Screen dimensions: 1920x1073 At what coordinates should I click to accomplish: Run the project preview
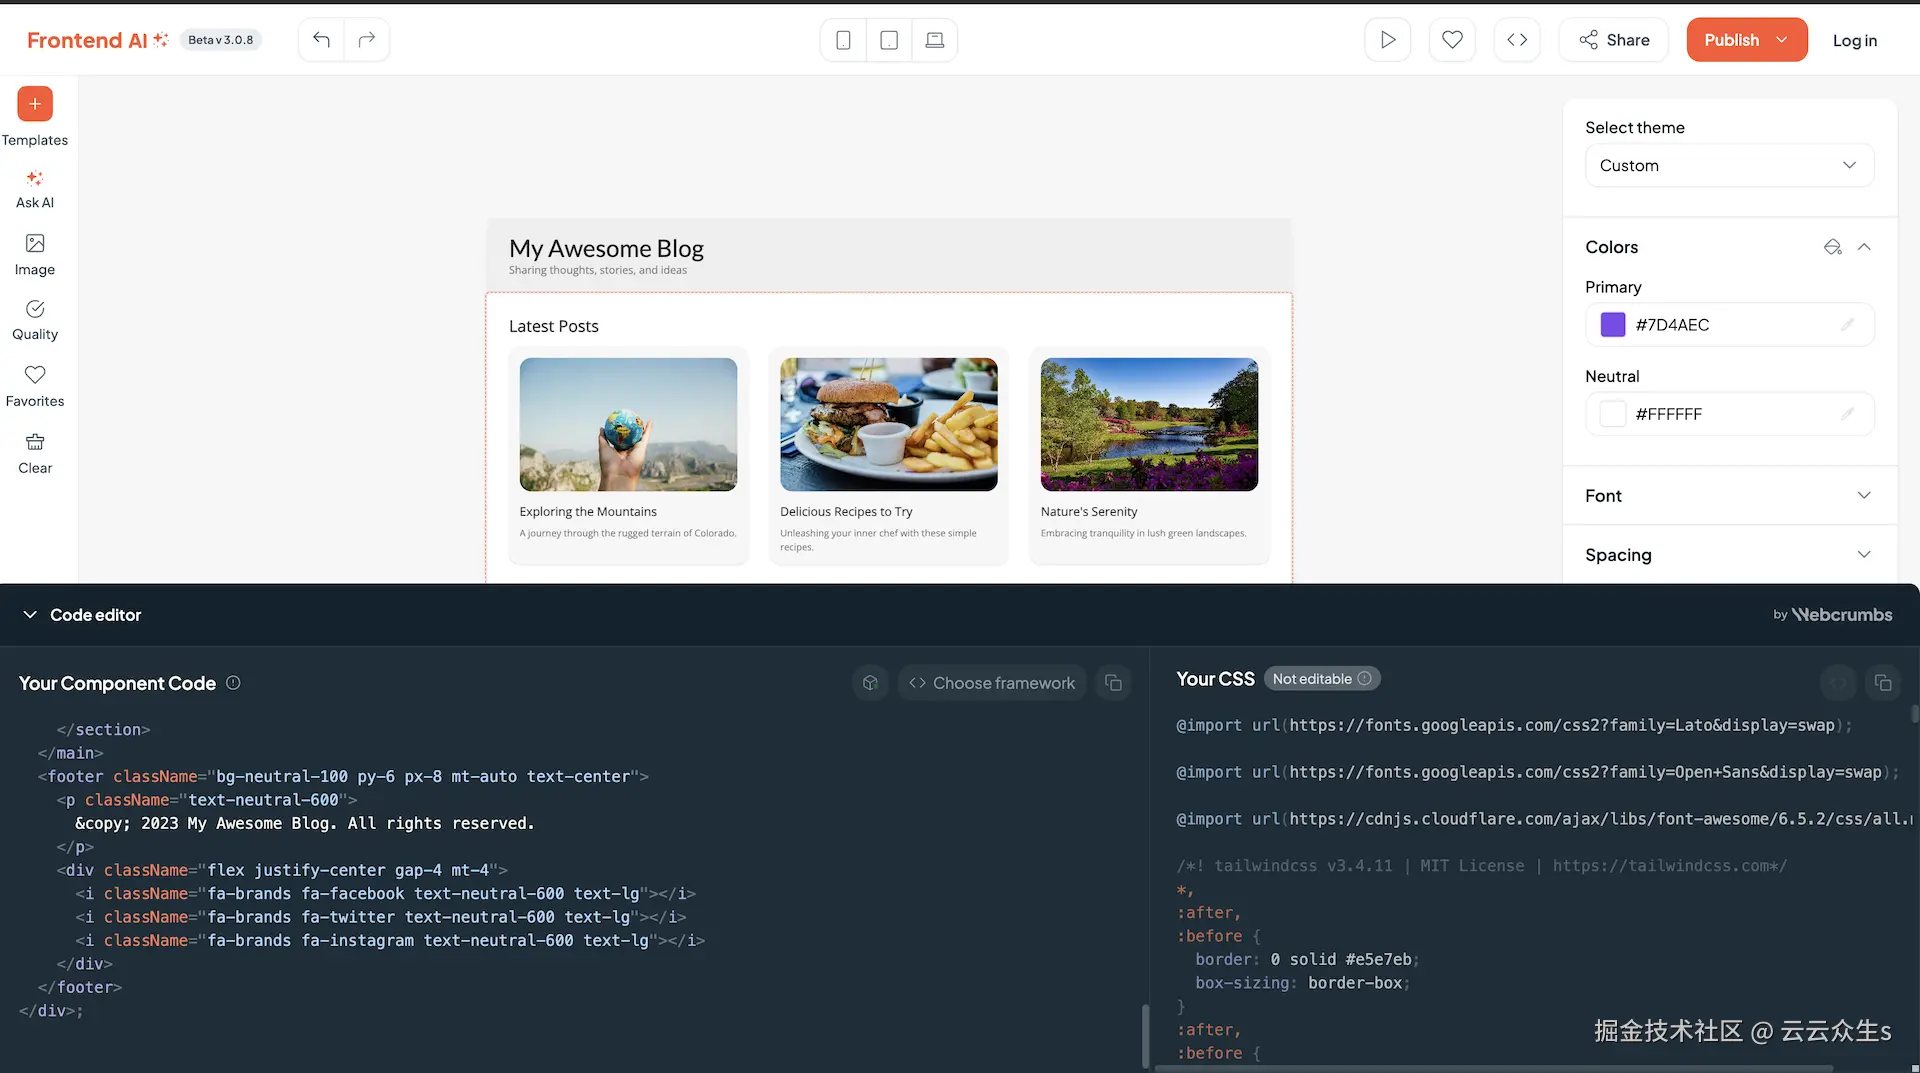pyautogui.click(x=1387, y=40)
